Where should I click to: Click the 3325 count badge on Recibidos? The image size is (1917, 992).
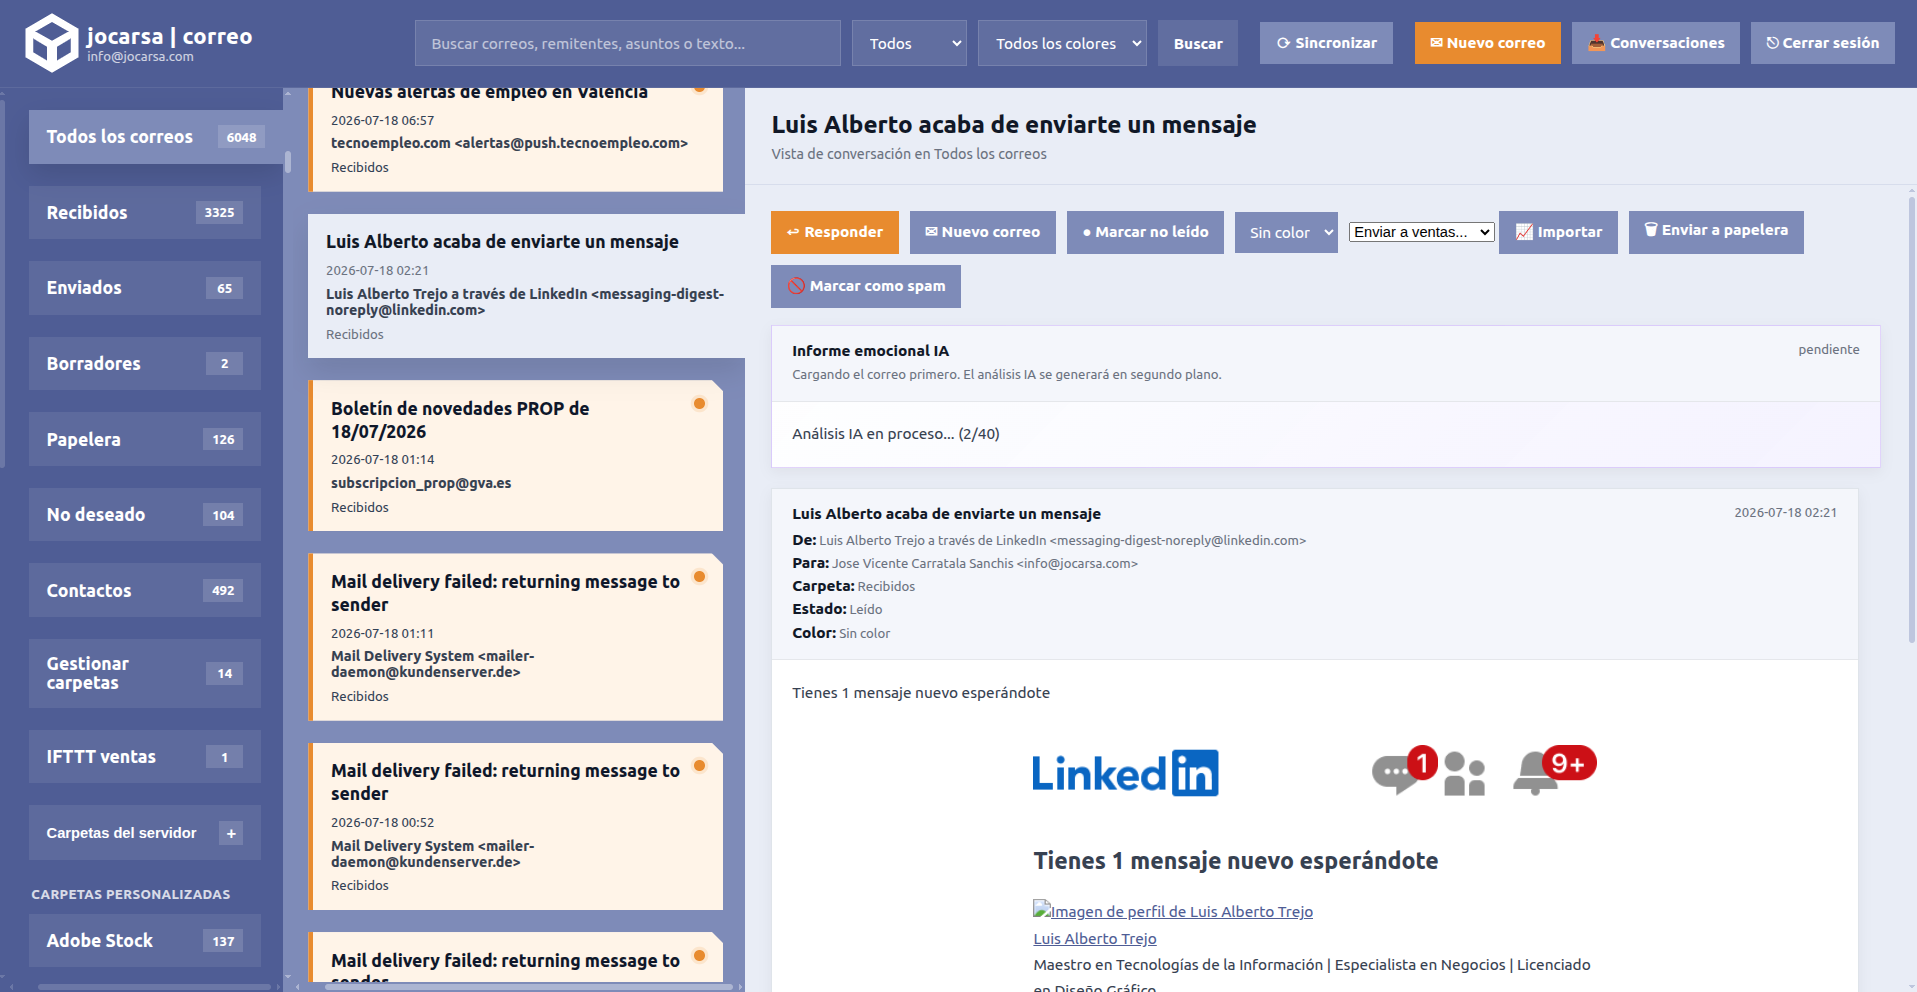point(219,212)
